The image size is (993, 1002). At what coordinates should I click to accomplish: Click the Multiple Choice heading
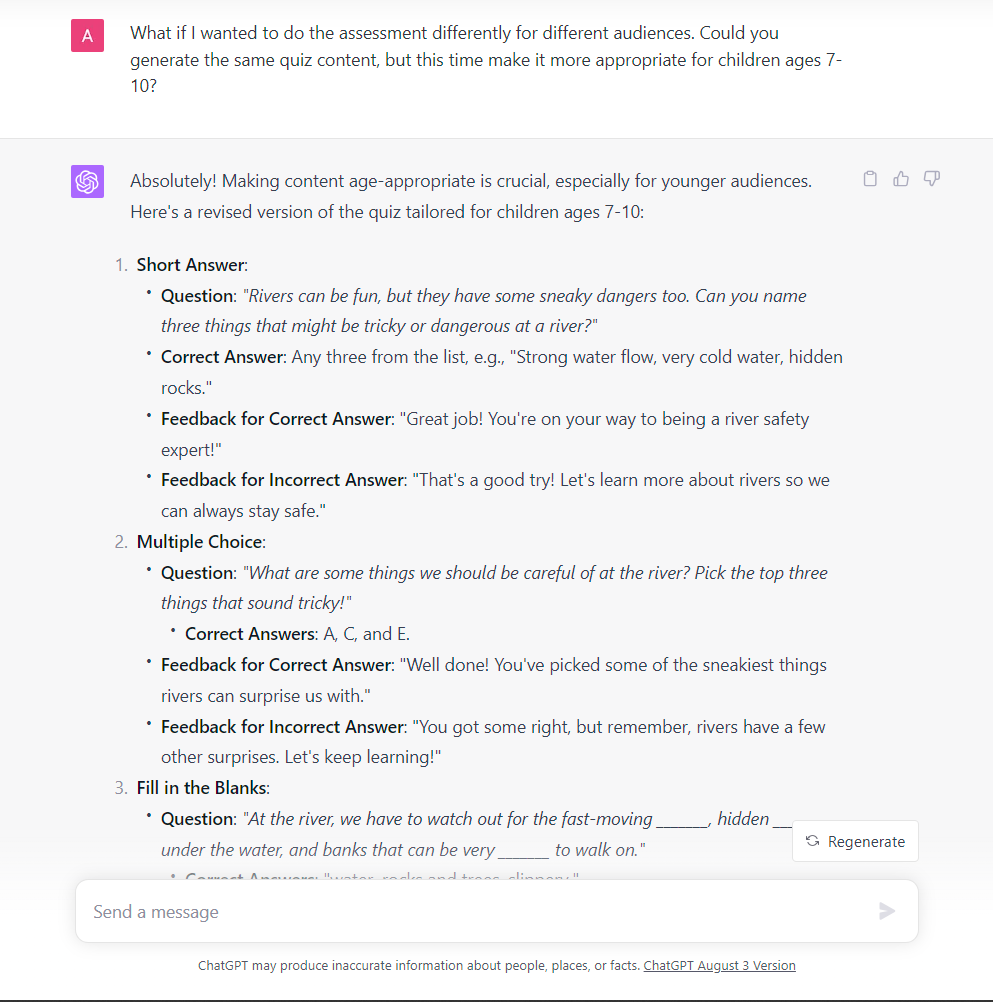point(200,542)
